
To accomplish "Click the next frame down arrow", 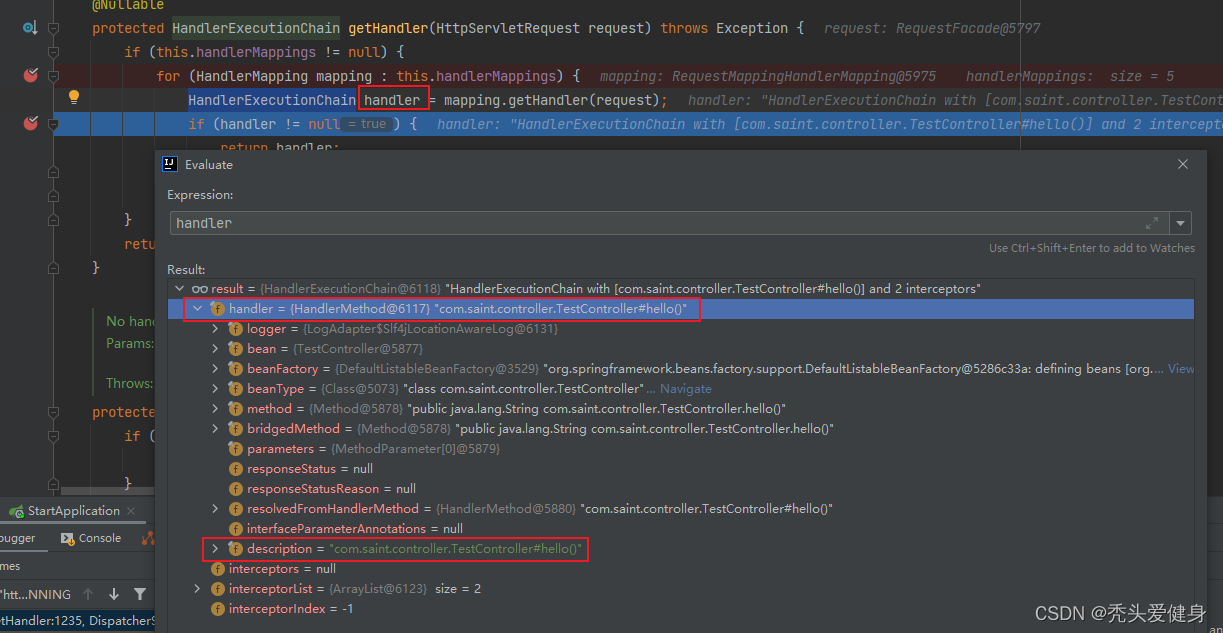I will [x=114, y=594].
